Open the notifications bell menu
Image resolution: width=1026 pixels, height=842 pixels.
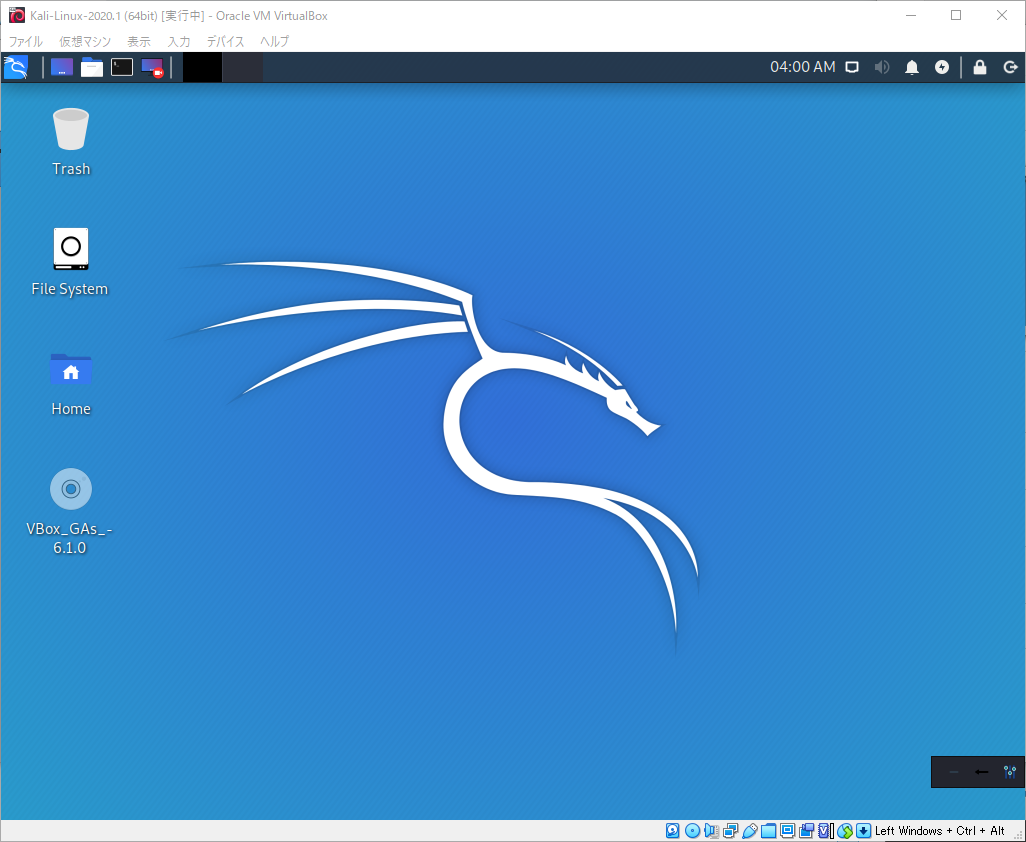(x=911, y=67)
